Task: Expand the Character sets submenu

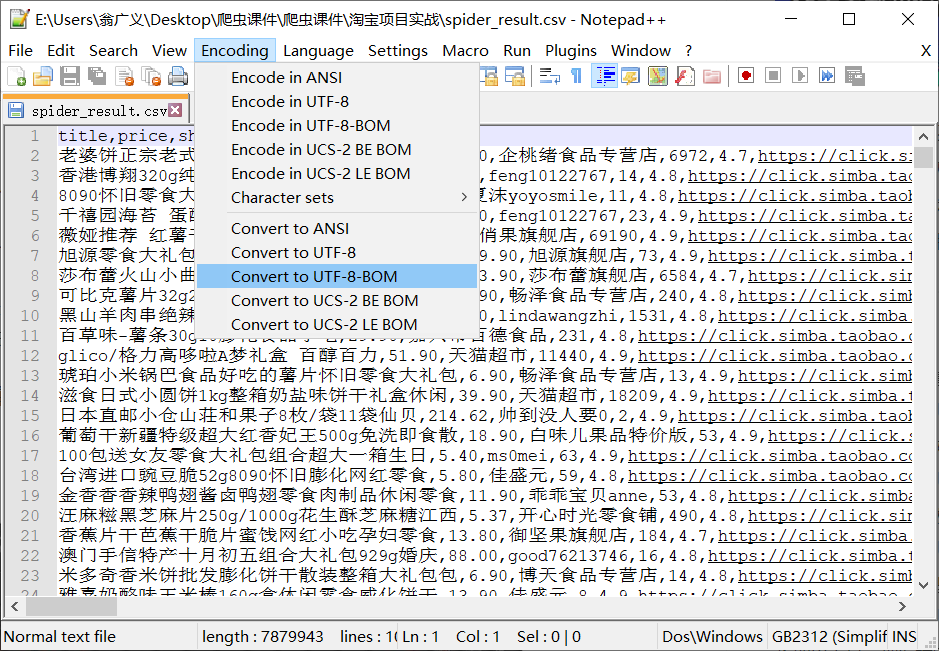Action: 337,198
